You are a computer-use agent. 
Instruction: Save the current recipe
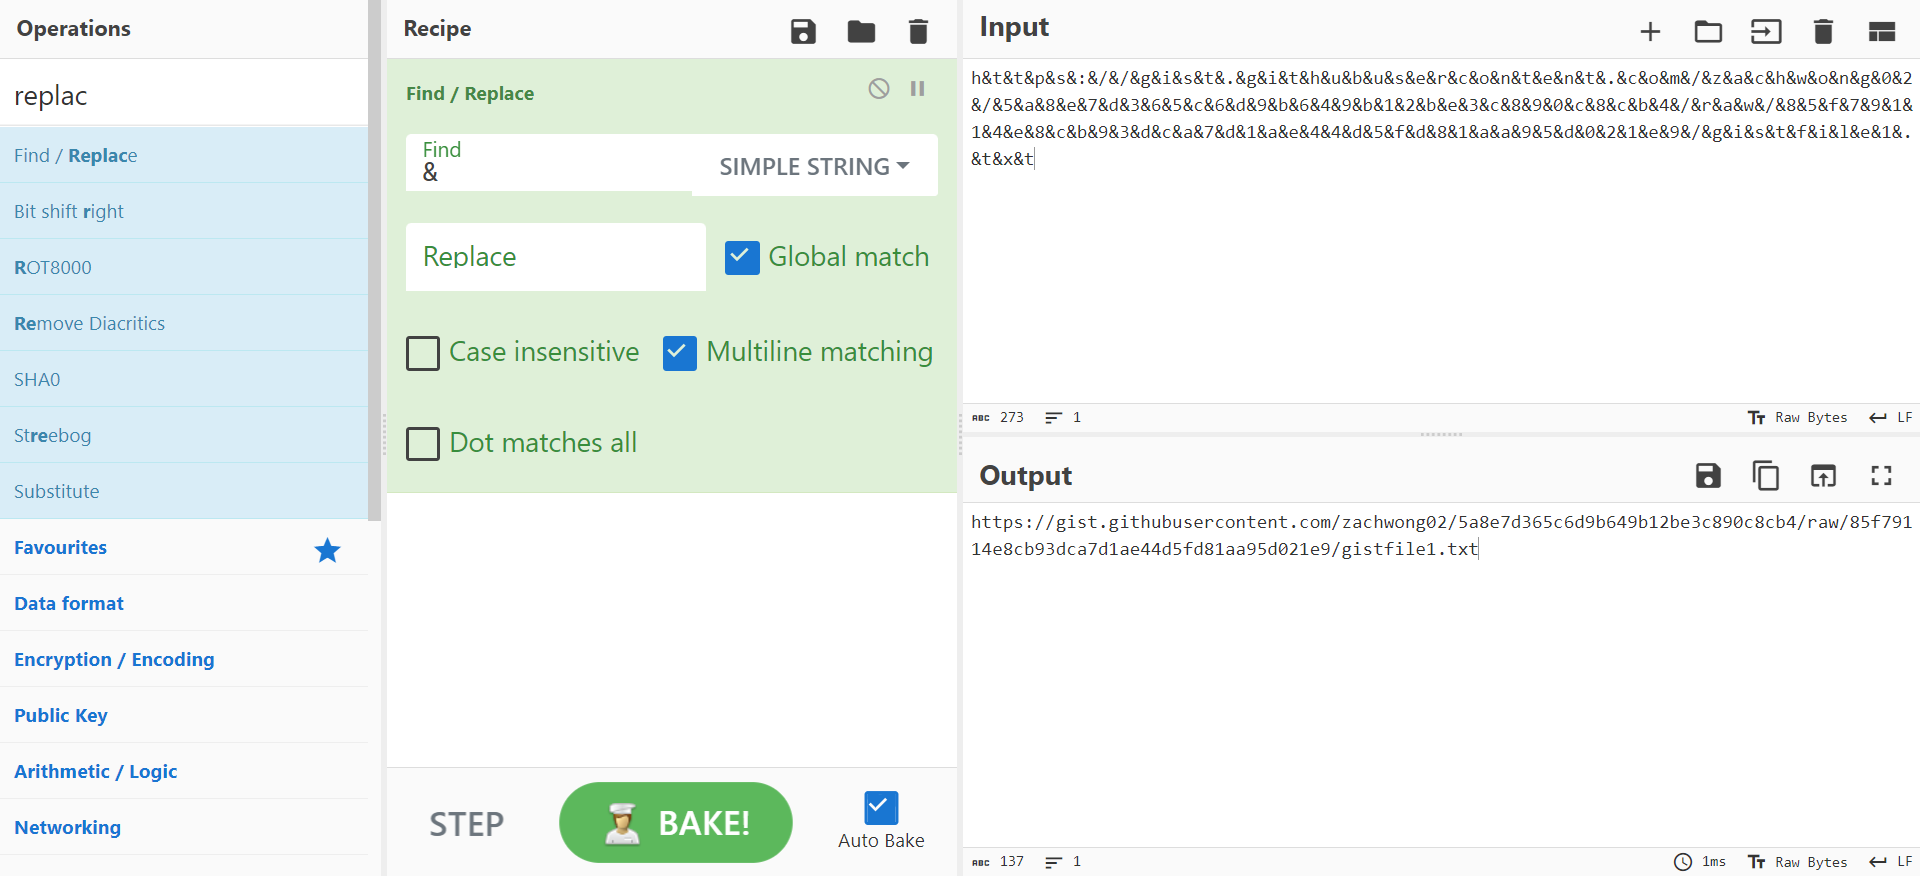803,31
